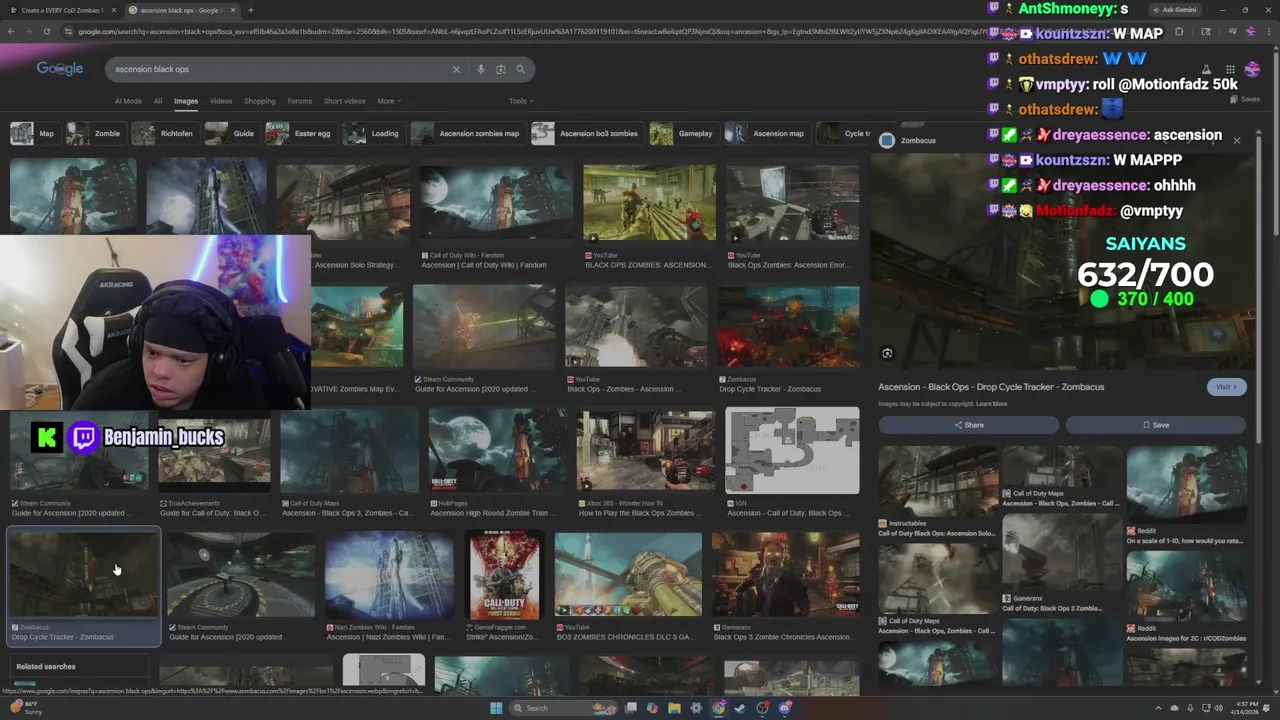The width and height of the screenshot is (1280, 720).
Task: Select the Ascension bo3 zombies chip
Action: click(587, 133)
